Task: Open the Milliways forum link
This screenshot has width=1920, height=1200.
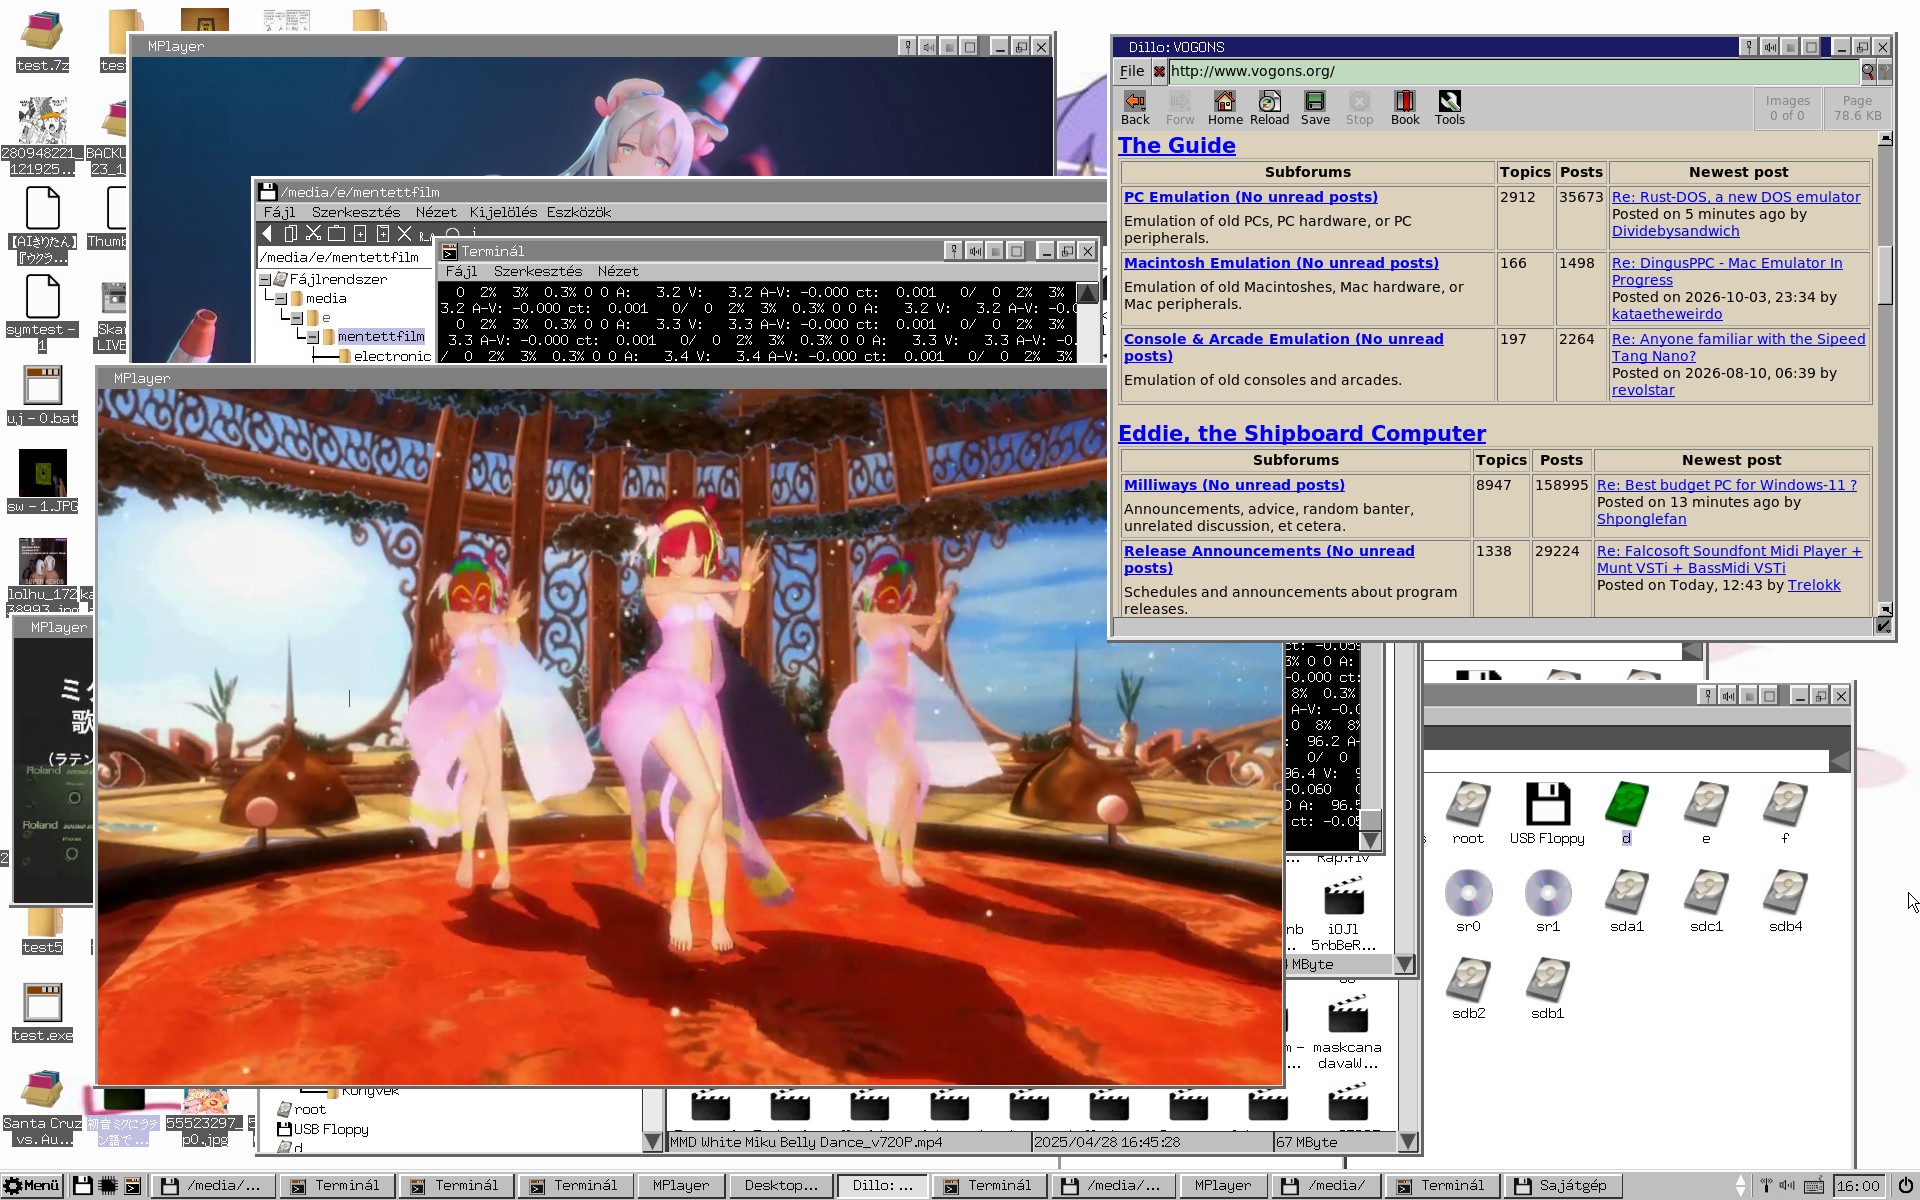Action: 1234,485
